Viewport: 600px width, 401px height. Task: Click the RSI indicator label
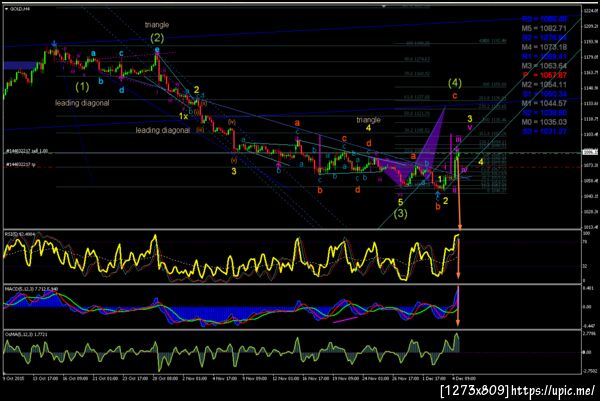click(x=20, y=233)
